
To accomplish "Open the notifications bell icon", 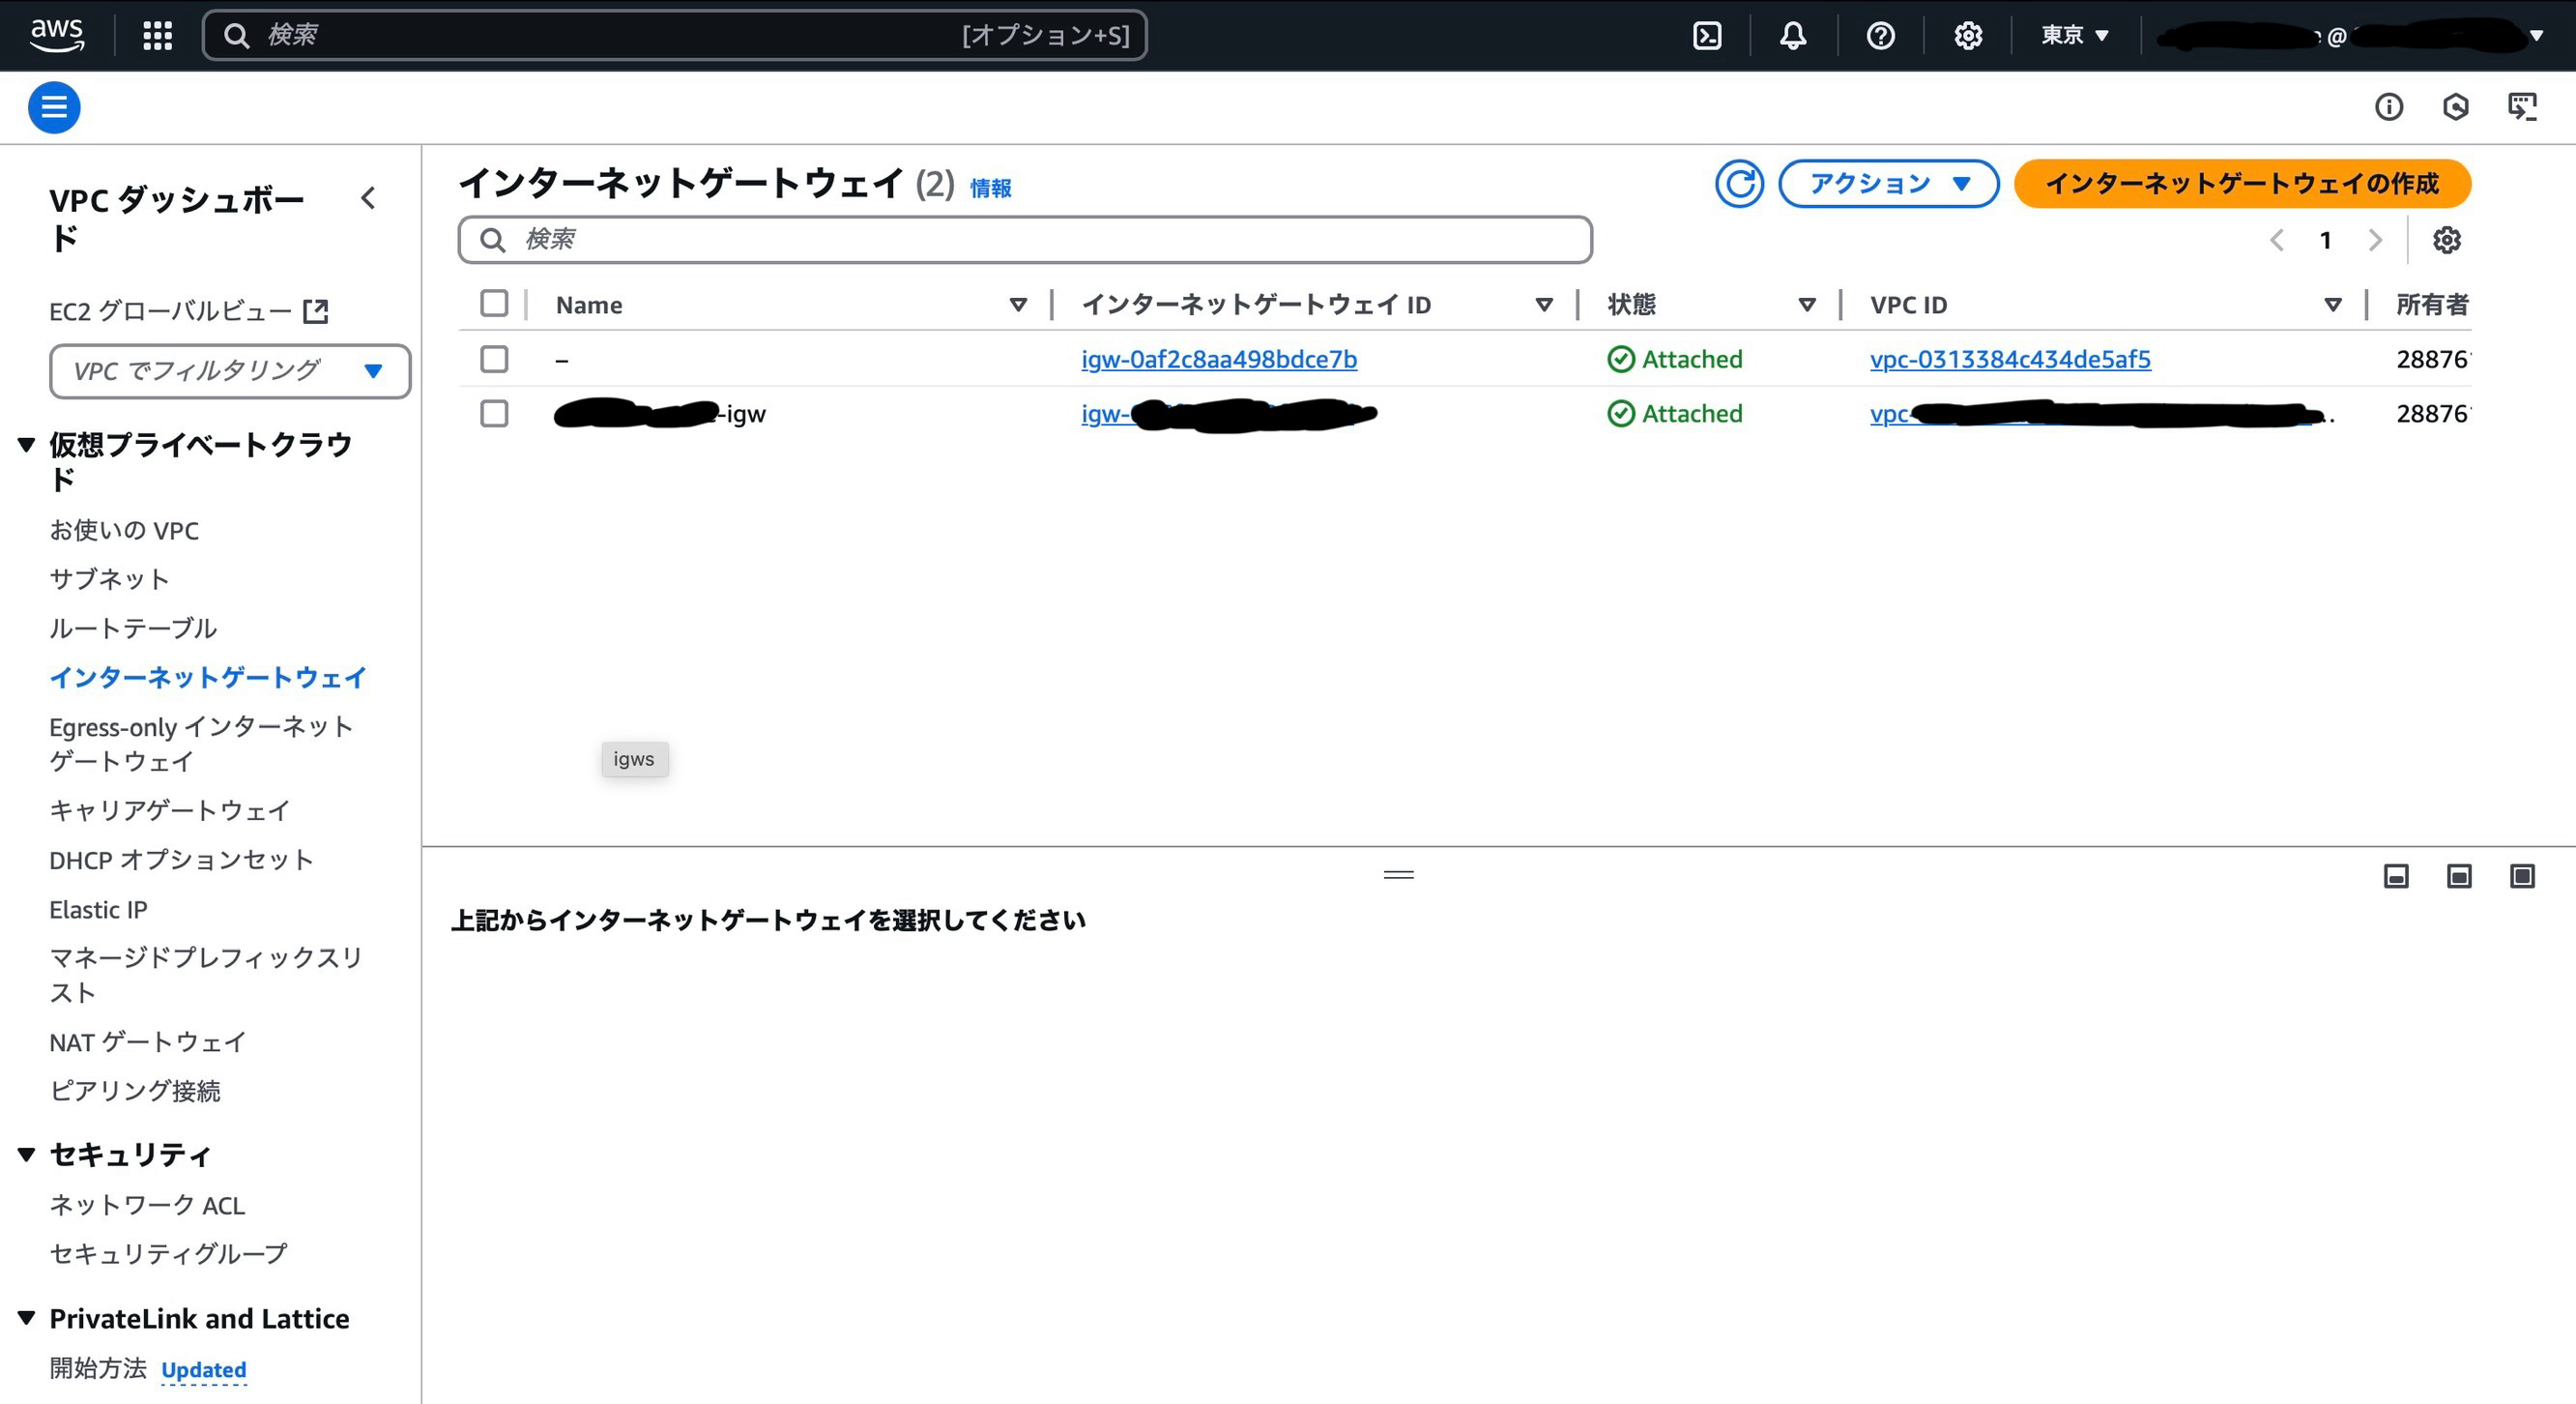I will click(1793, 36).
